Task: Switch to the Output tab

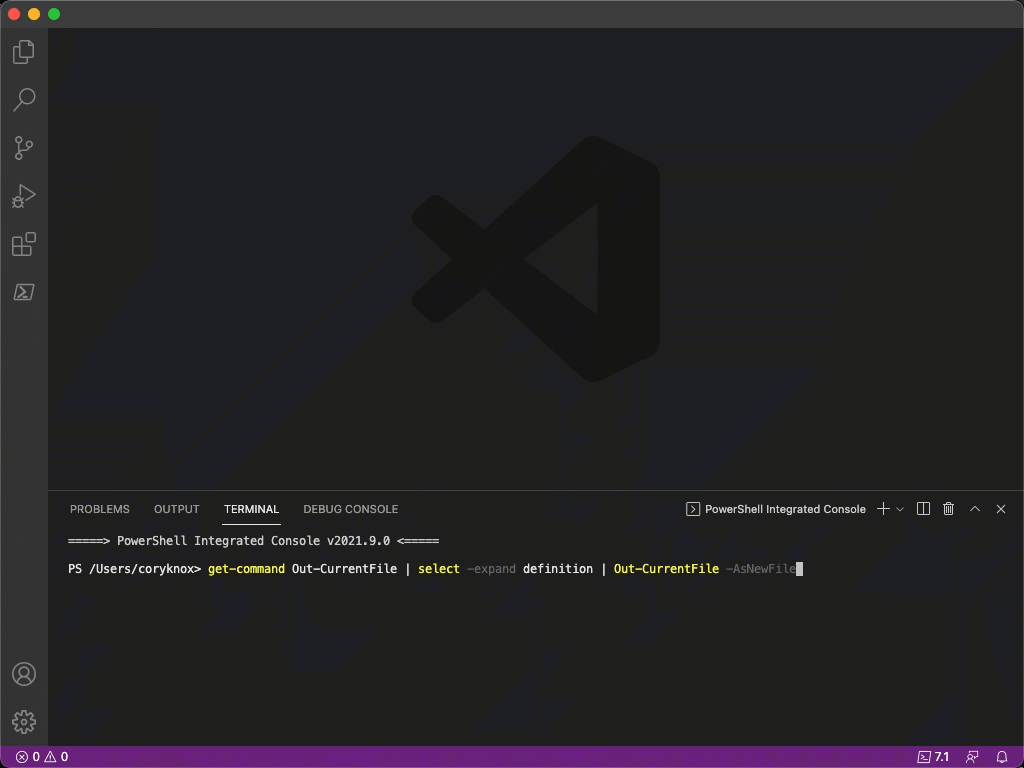Action: tap(176, 509)
